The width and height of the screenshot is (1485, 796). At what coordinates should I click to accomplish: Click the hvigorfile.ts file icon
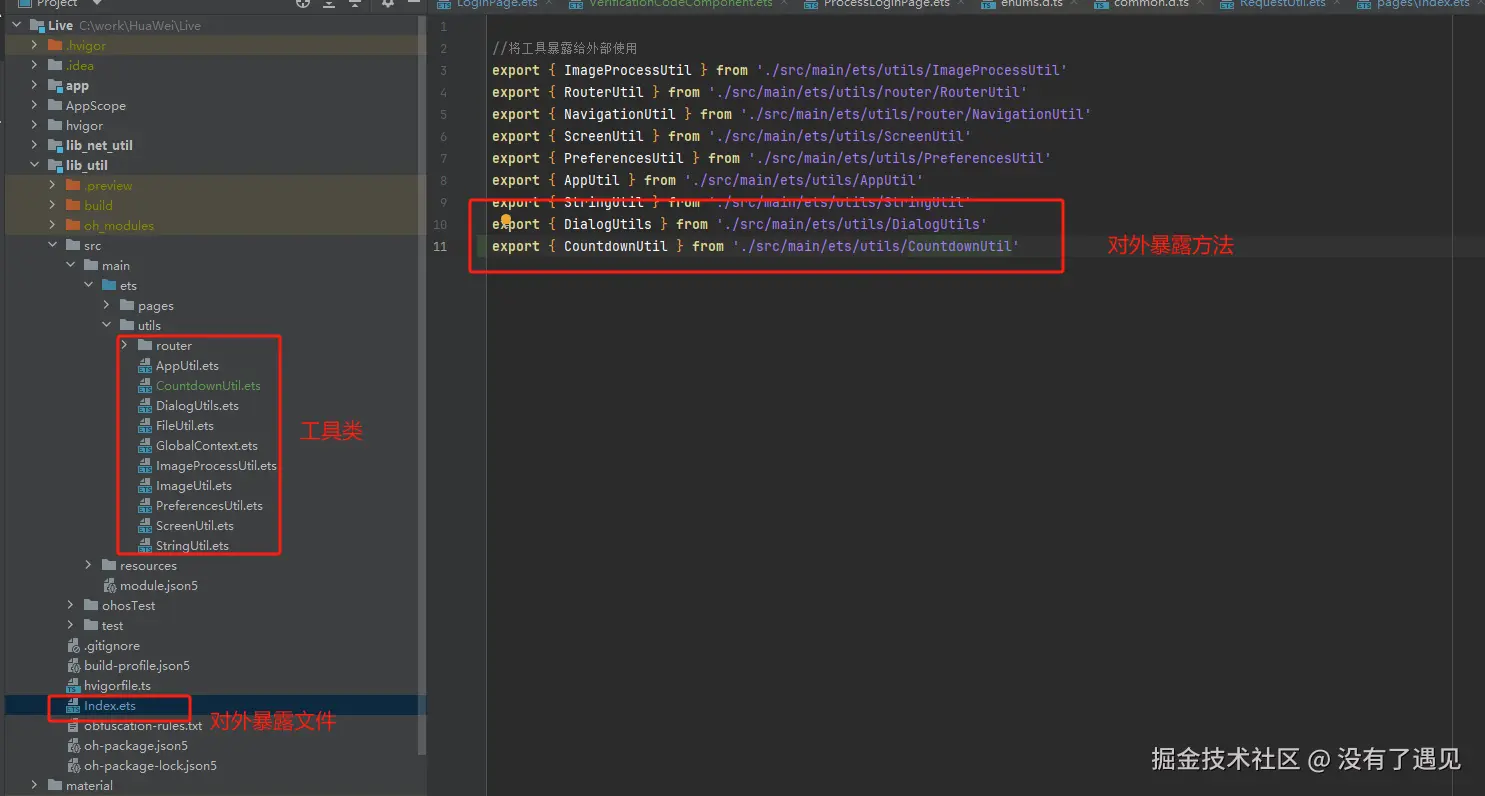(74, 686)
